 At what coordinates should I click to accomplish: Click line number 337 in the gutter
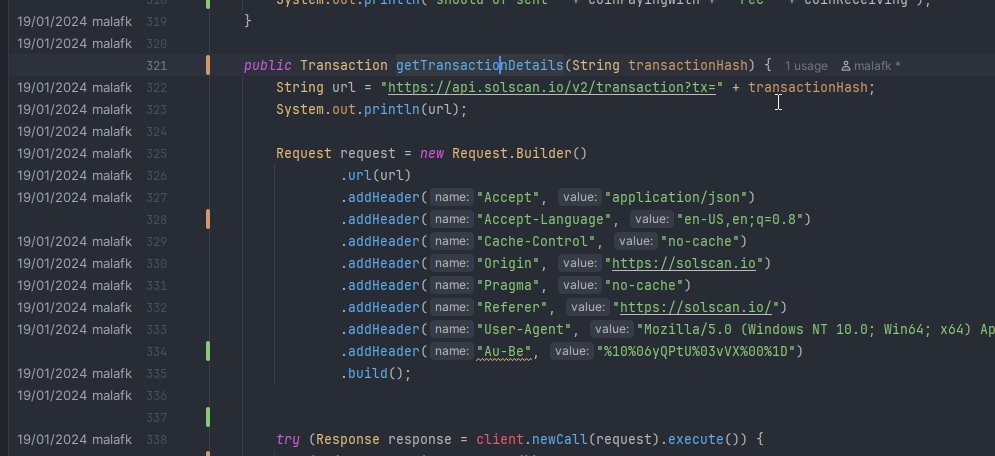(156, 418)
